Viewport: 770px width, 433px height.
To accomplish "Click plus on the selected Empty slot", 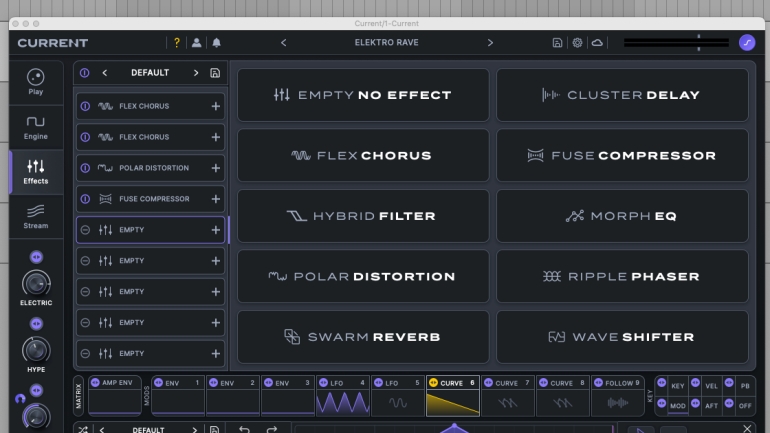I will (x=216, y=230).
